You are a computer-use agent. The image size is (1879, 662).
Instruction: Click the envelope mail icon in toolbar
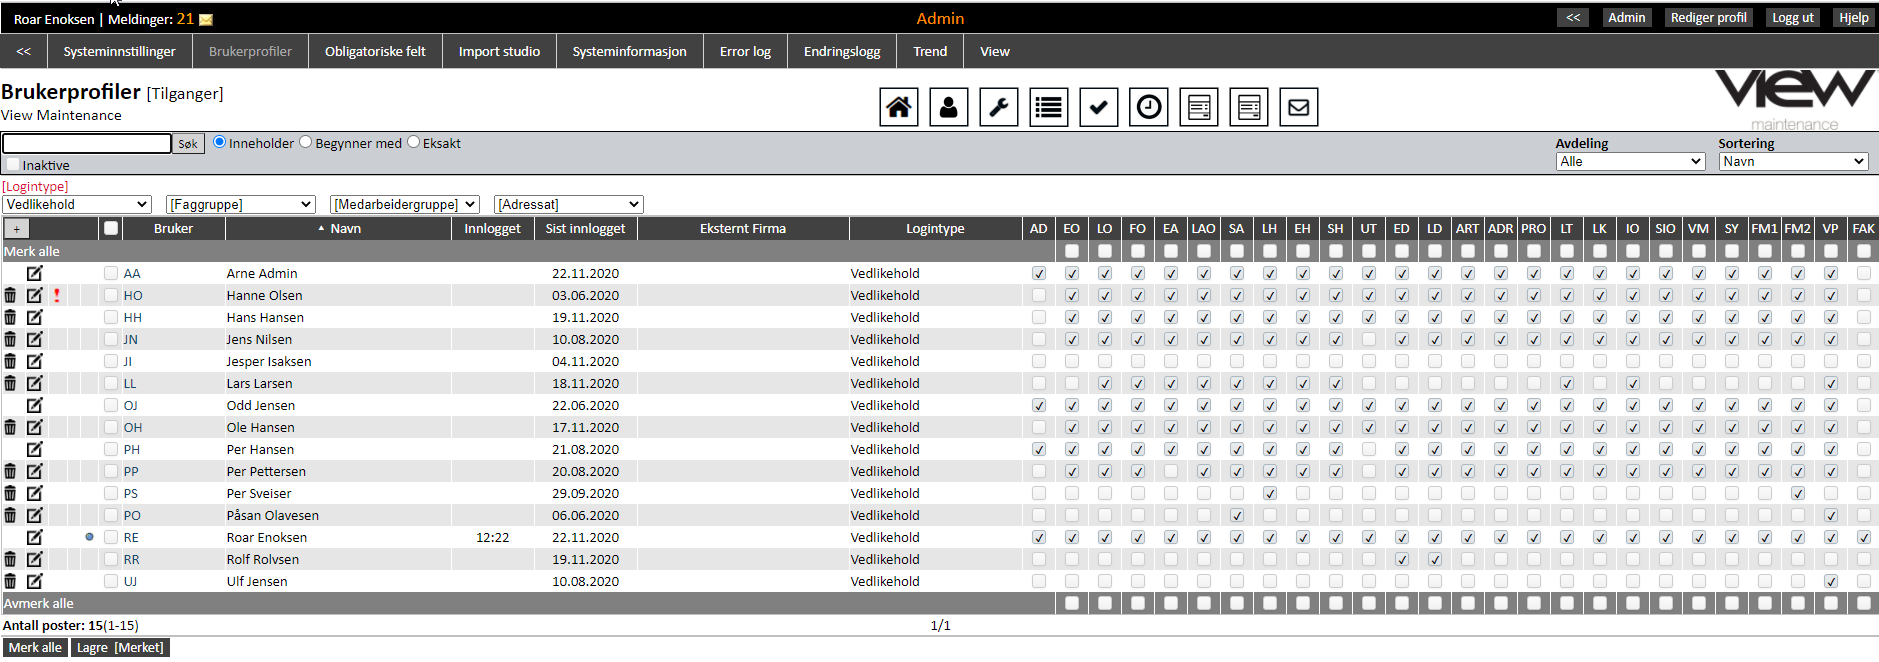pos(1298,107)
